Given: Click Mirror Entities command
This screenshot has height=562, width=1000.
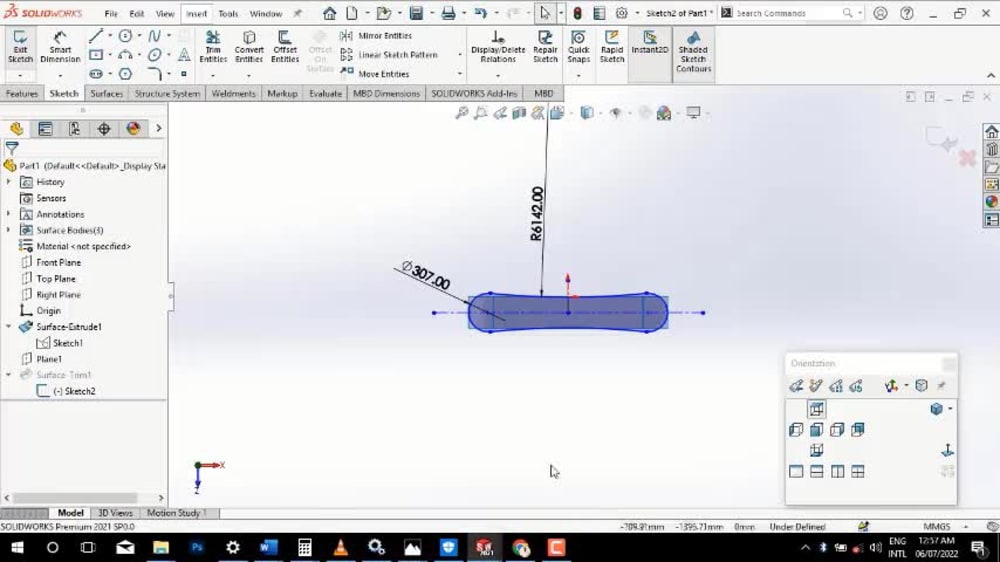Looking at the screenshot, I should 377,36.
